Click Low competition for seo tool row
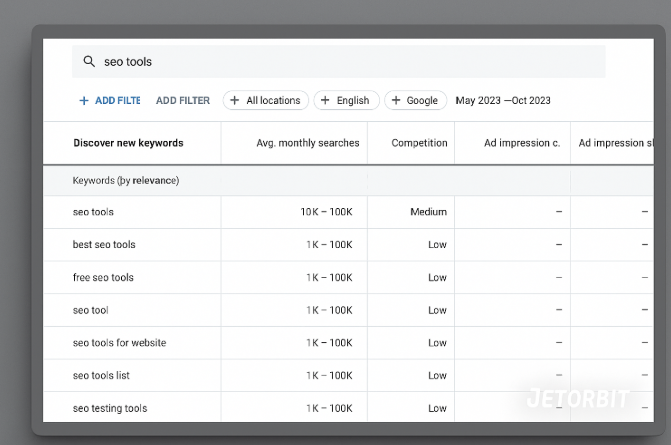This screenshot has width=671, height=445. point(437,310)
